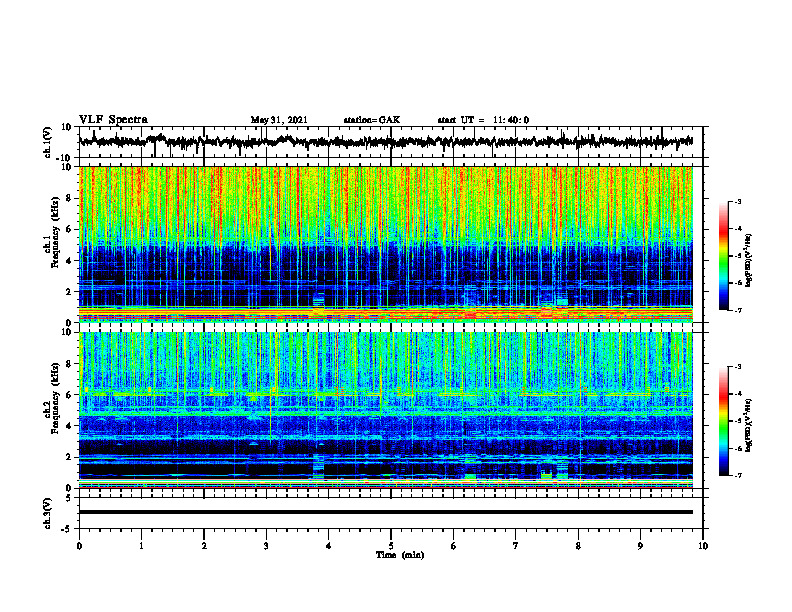Click the ch.2 spectrogram color scale bar
792x612 pixels.
[723, 421]
